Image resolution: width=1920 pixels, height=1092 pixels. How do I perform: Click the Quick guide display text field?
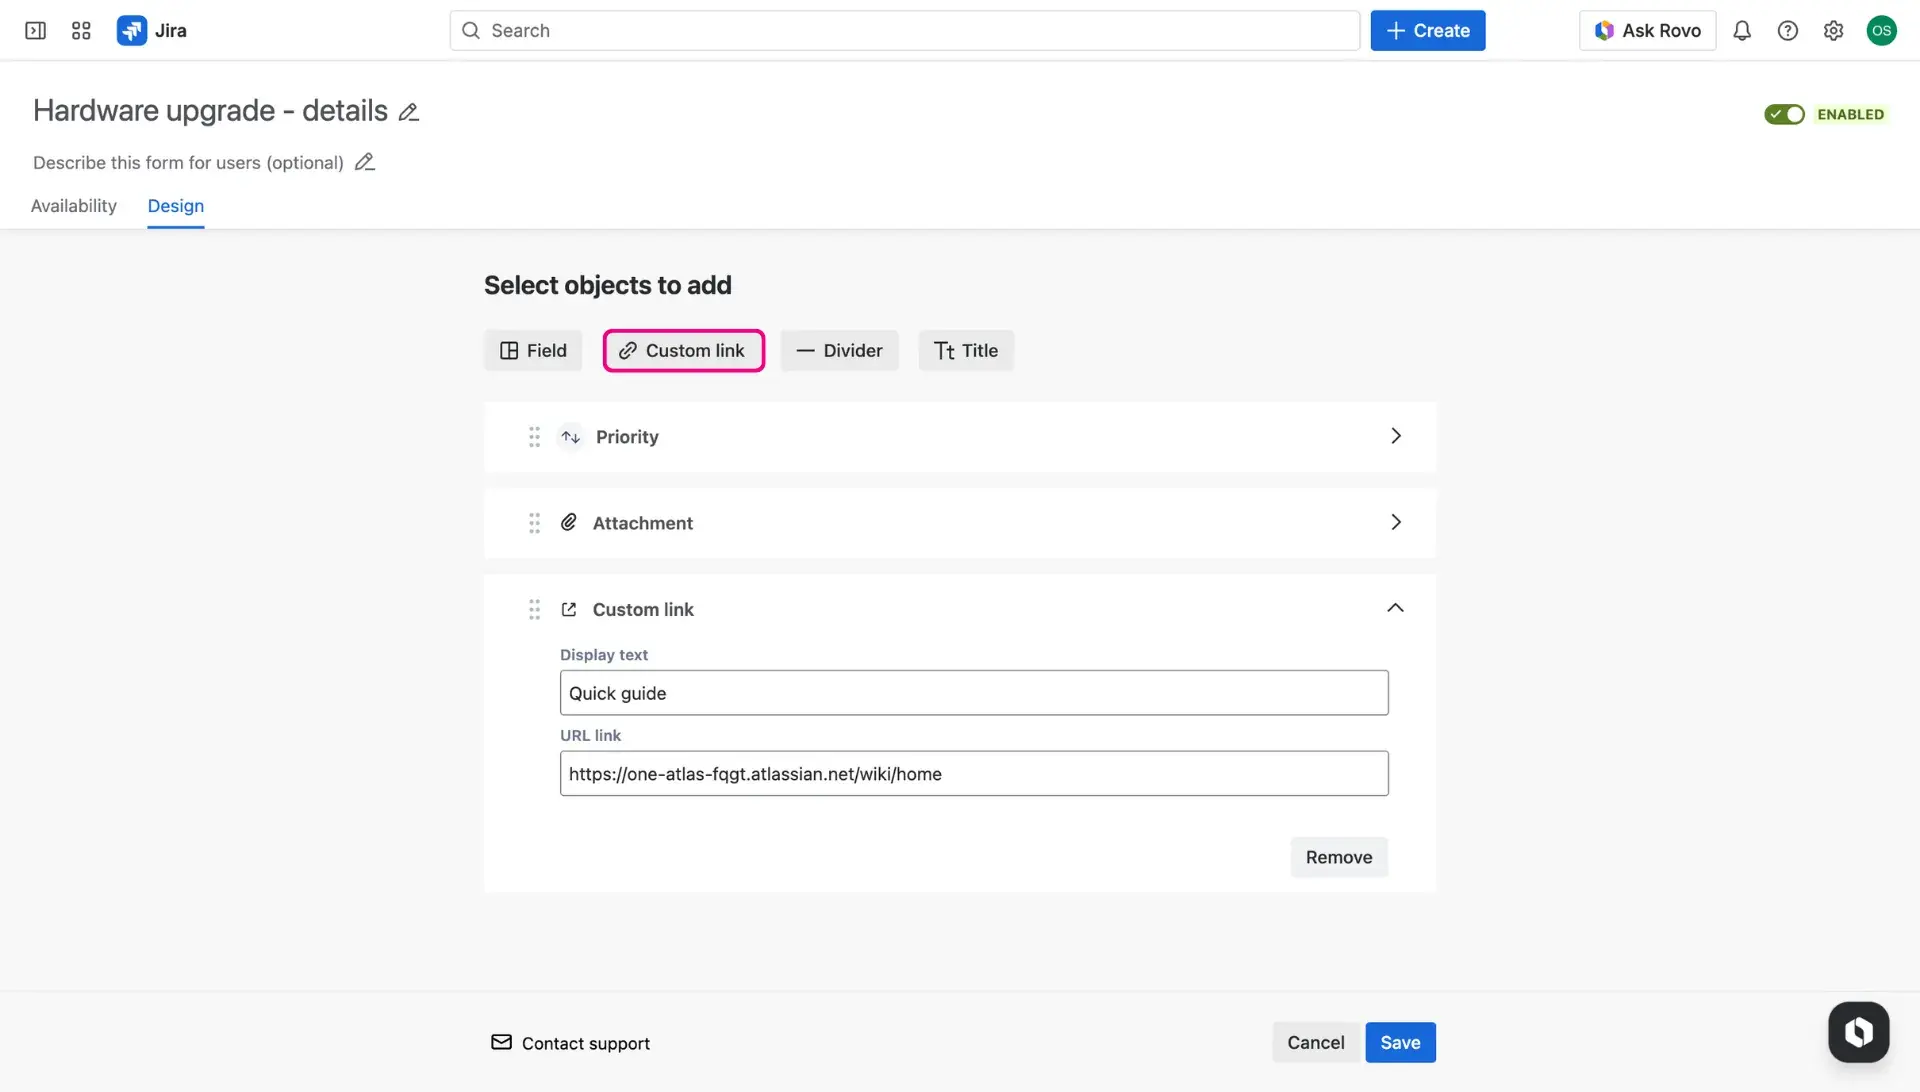973,692
